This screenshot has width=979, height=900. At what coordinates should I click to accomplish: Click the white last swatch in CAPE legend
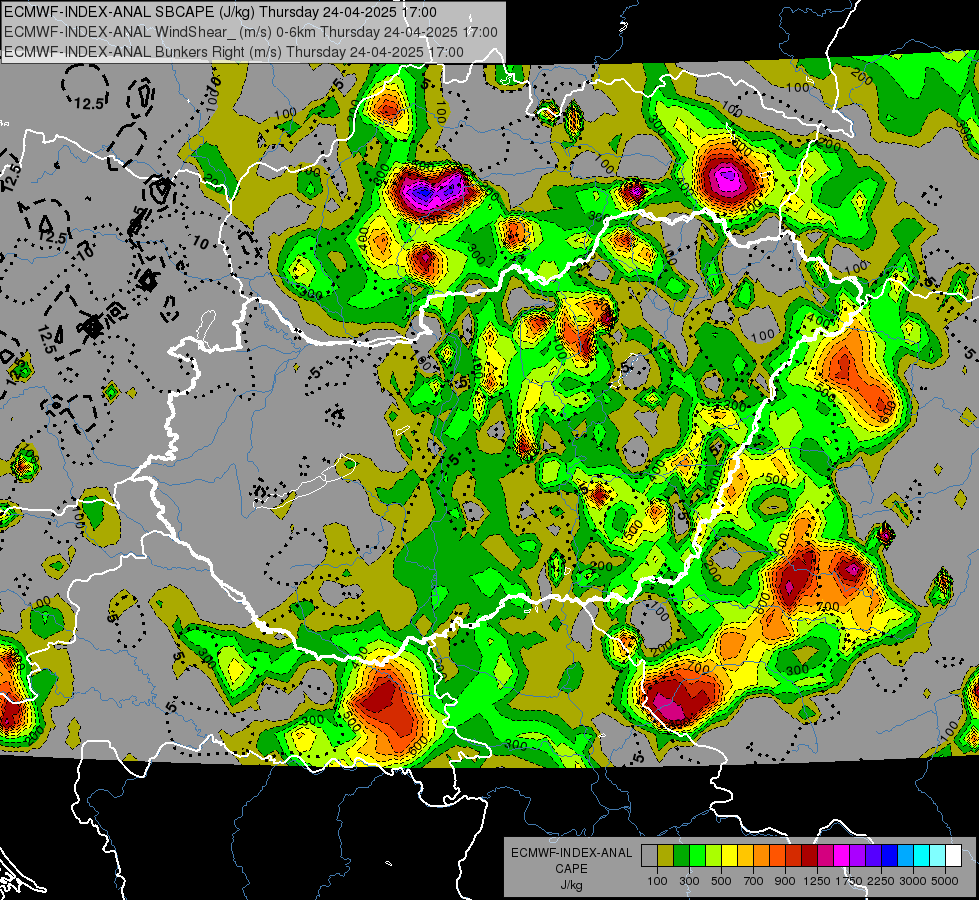point(953,856)
